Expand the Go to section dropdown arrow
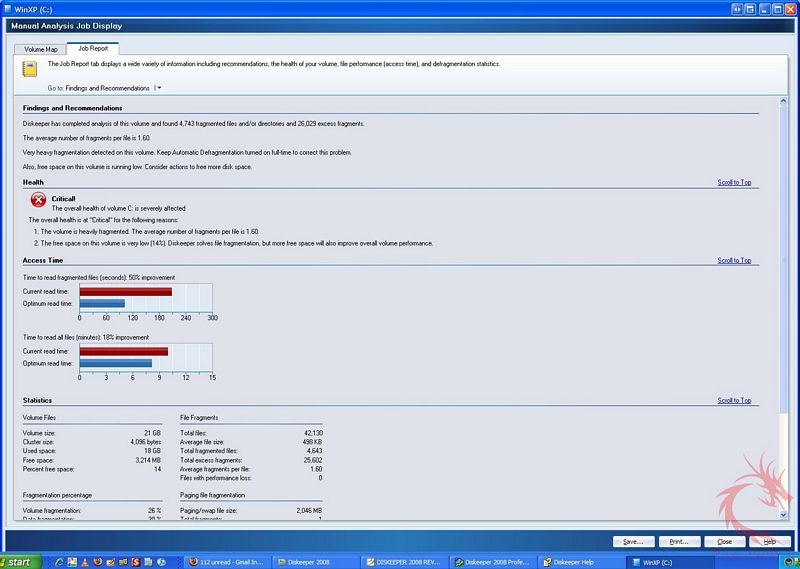Screen dimensions: 800x569 click(159, 88)
